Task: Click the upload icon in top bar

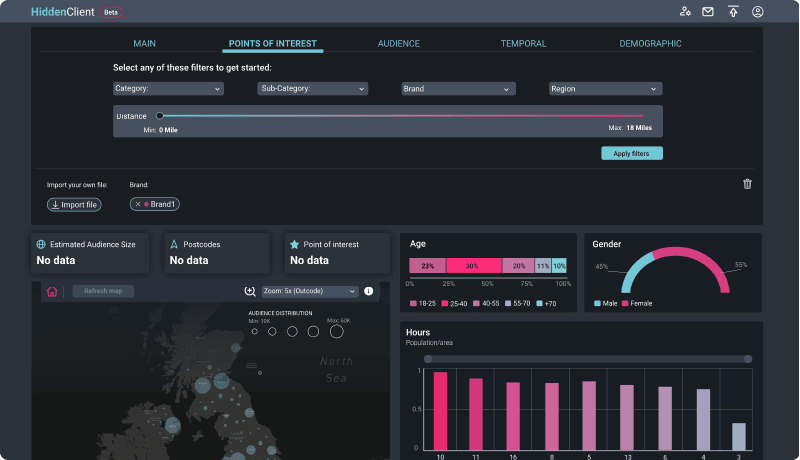Action: 733,12
